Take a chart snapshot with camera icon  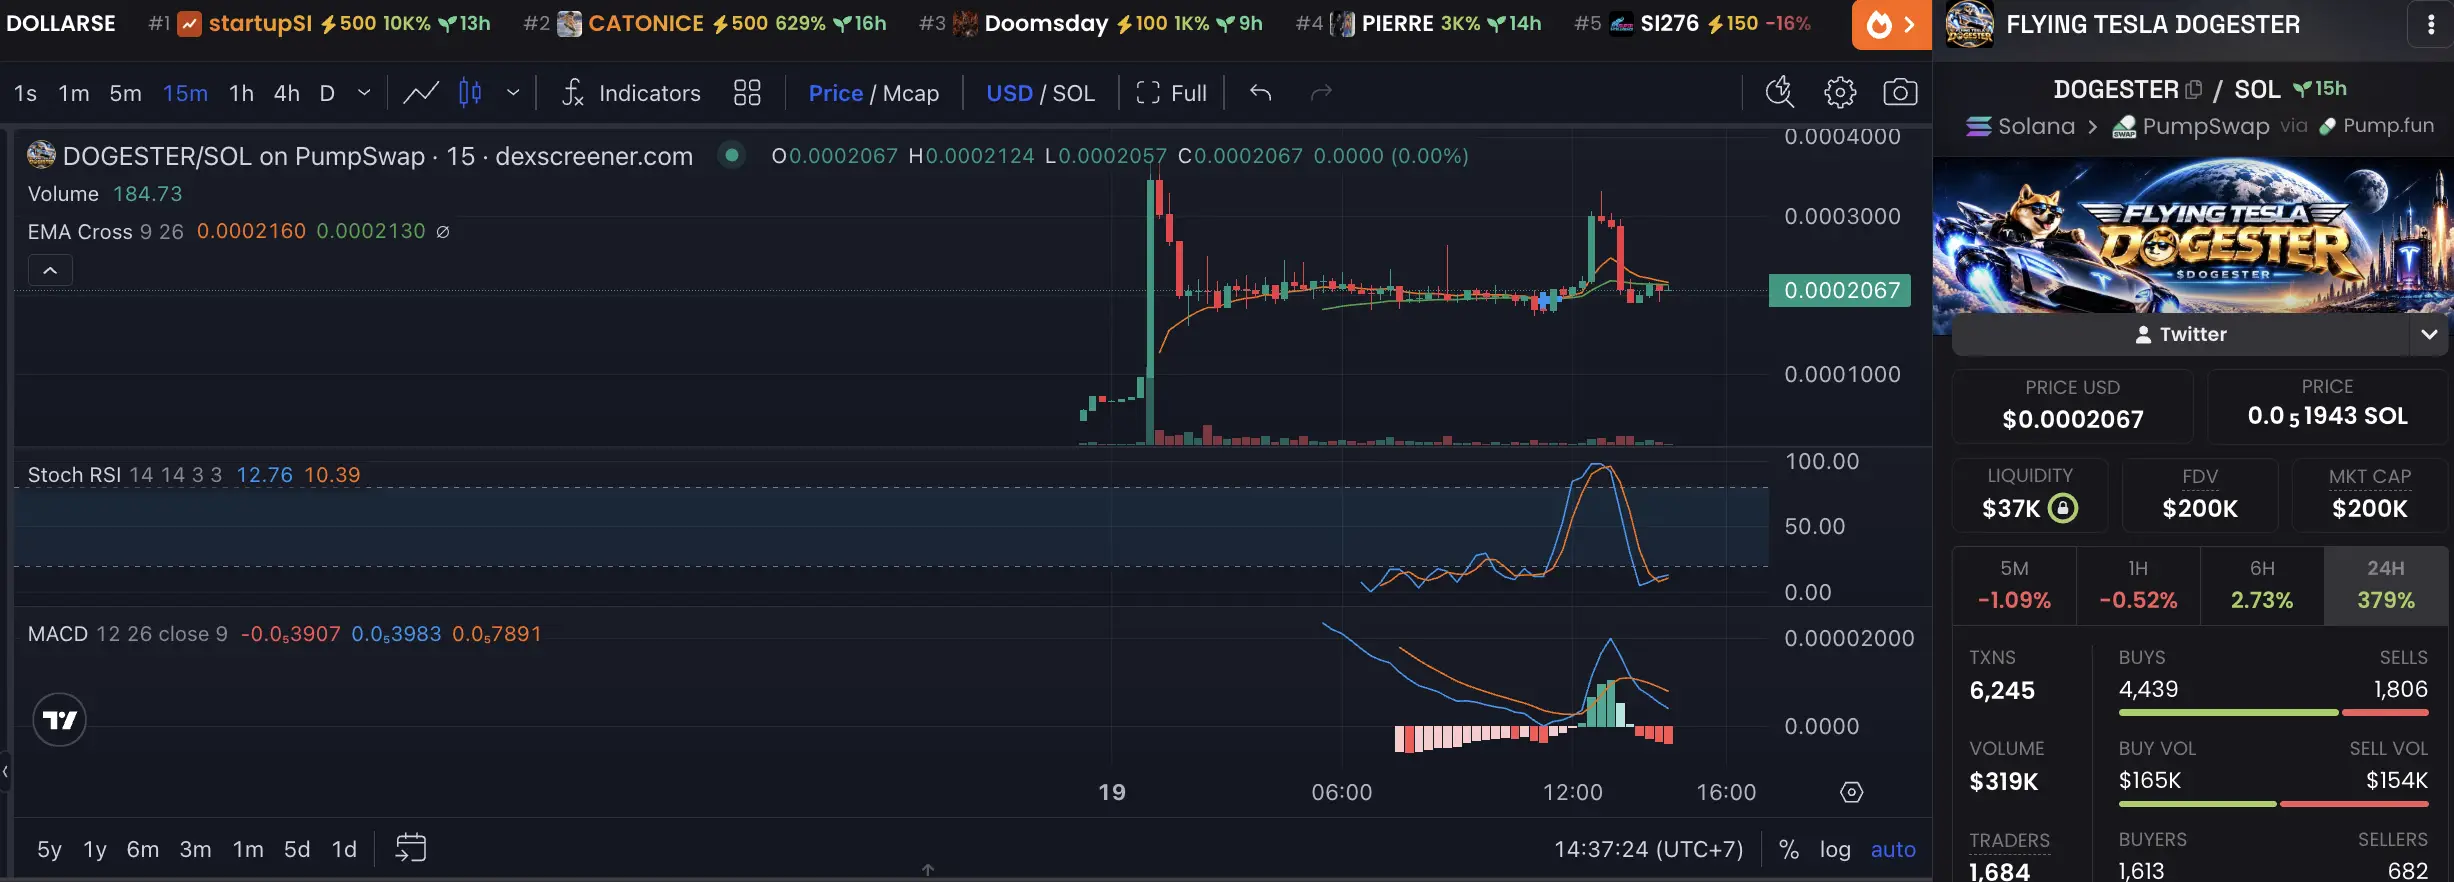click(x=1900, y=93)
